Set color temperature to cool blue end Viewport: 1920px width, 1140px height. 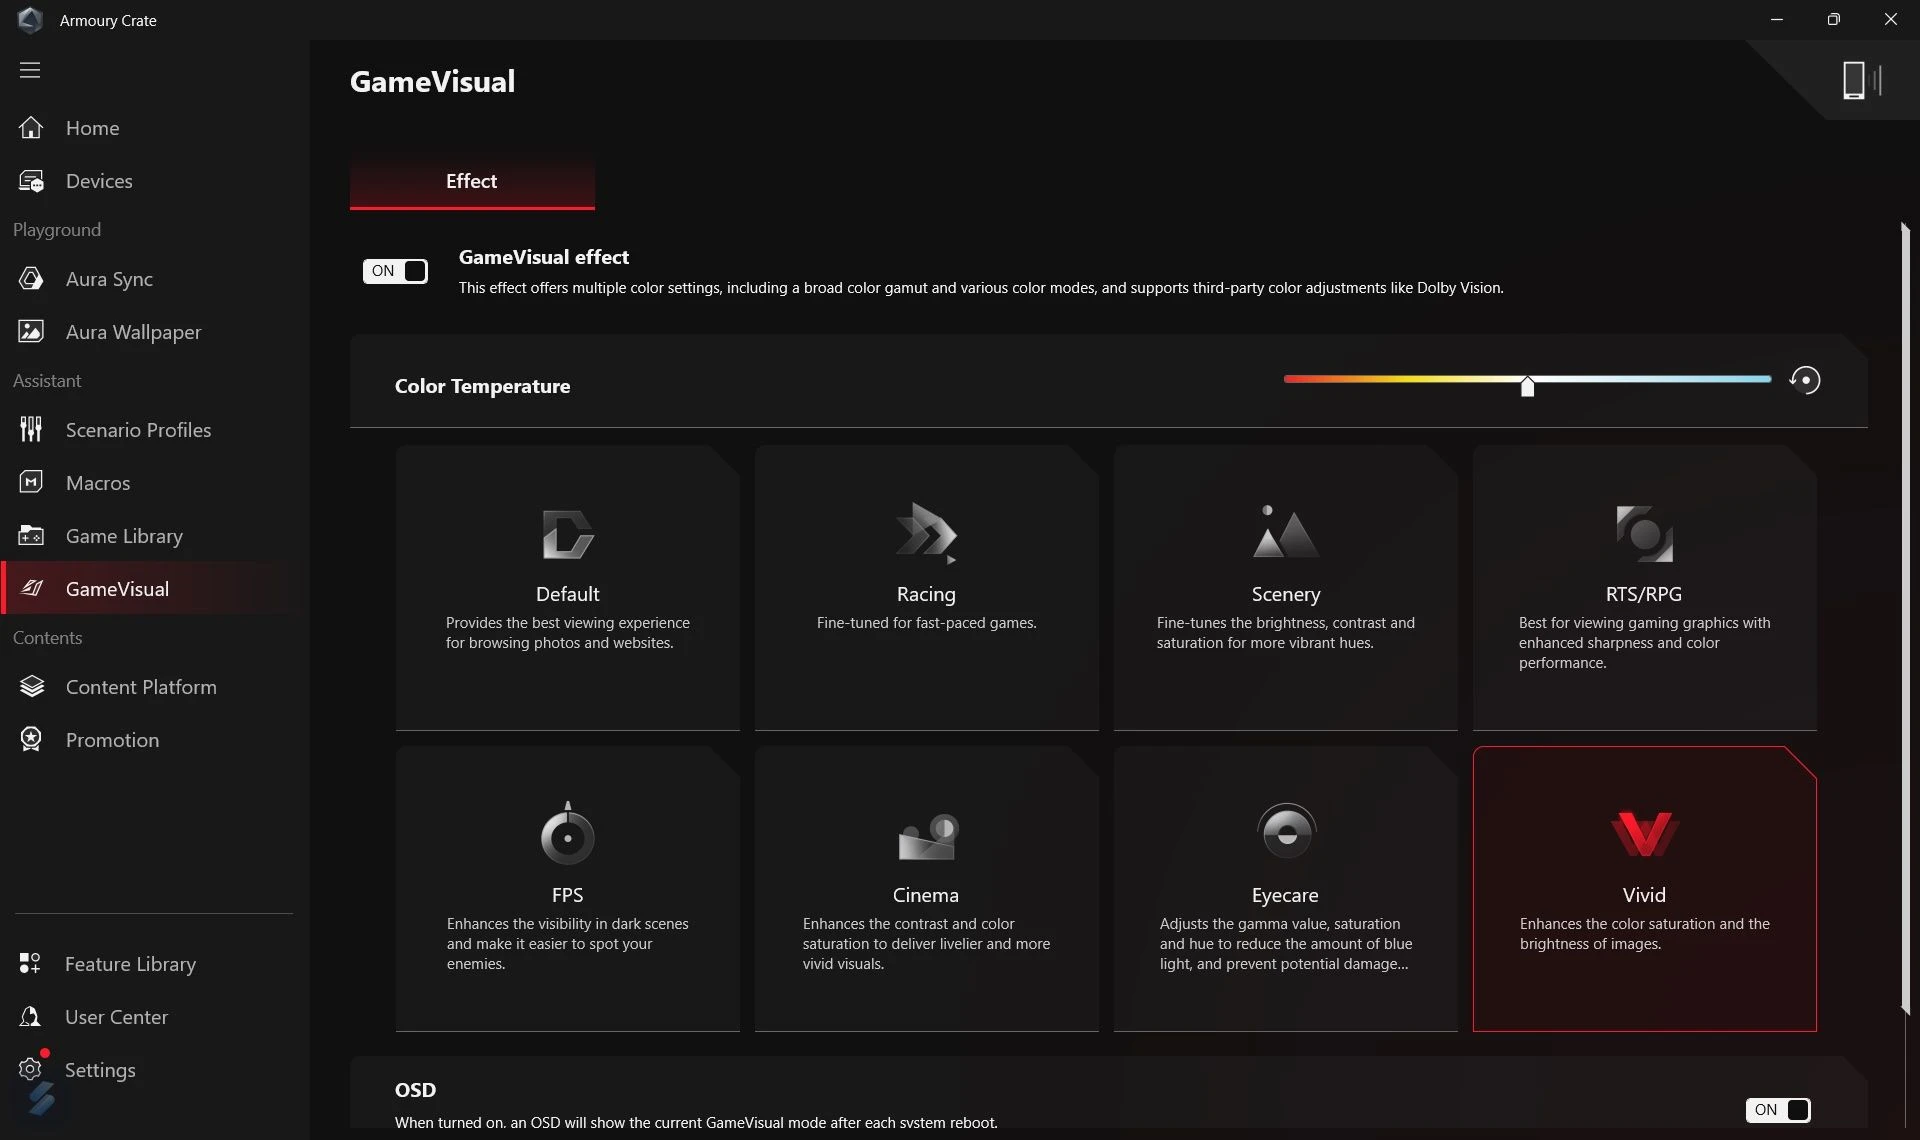1767,379
